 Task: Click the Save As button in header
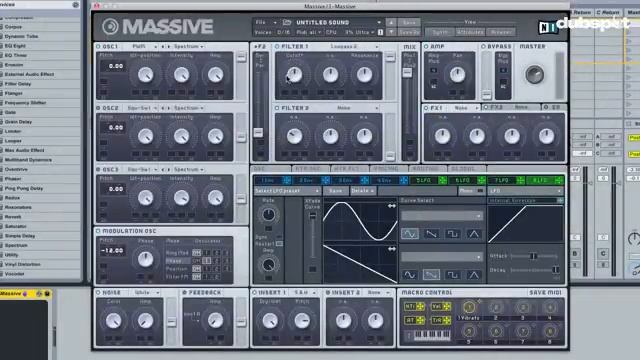409,32
